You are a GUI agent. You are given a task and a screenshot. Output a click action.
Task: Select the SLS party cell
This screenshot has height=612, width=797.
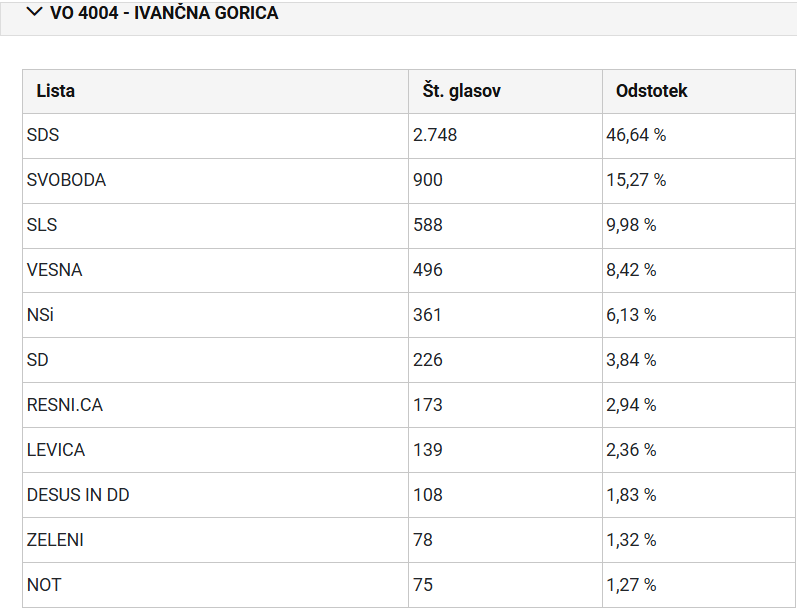tap(216, 226)
